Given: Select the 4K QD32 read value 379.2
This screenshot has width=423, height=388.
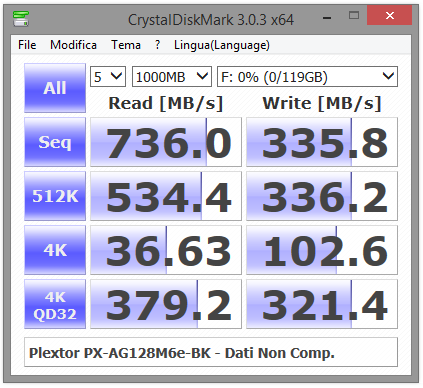Looking at the screenshot, I should pyautogui.click(x=166, y=304).
